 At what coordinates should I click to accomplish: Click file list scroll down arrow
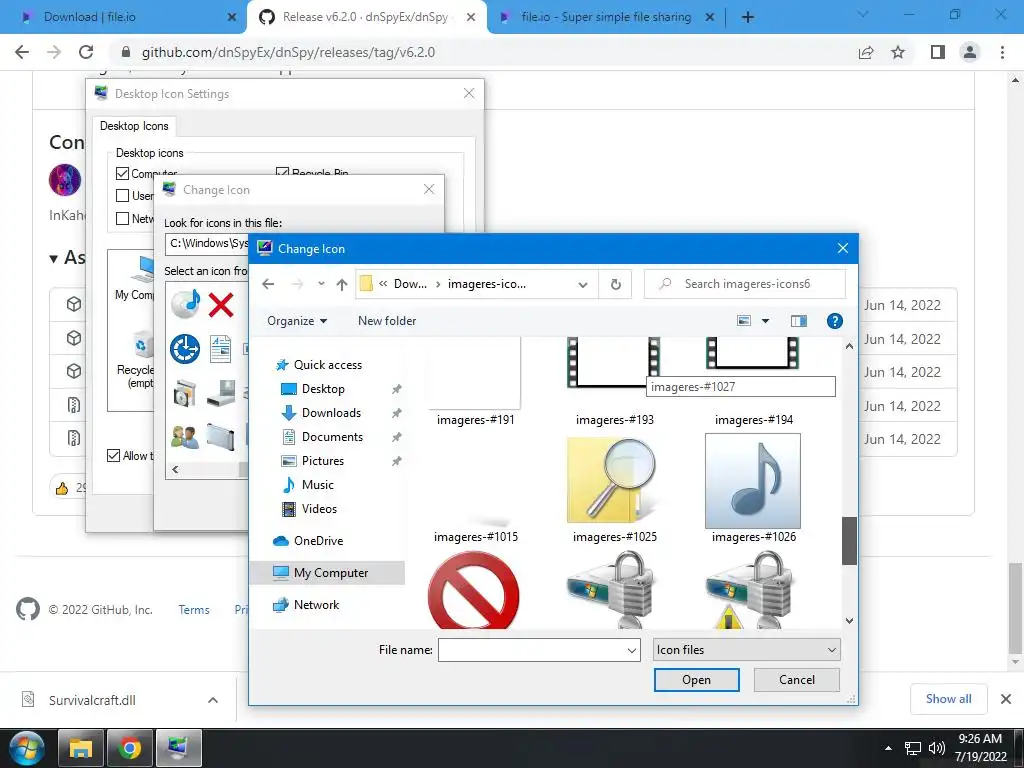(849, 621)
